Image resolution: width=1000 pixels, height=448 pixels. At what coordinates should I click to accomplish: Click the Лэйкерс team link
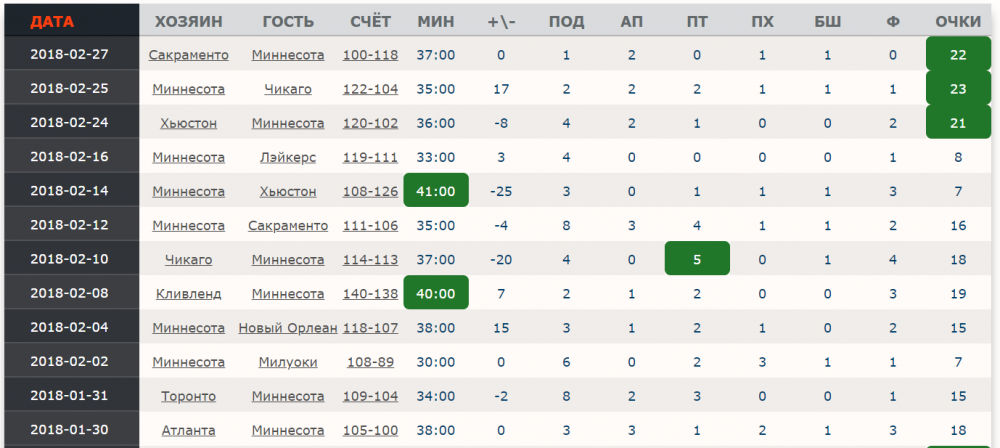point(288,157)
